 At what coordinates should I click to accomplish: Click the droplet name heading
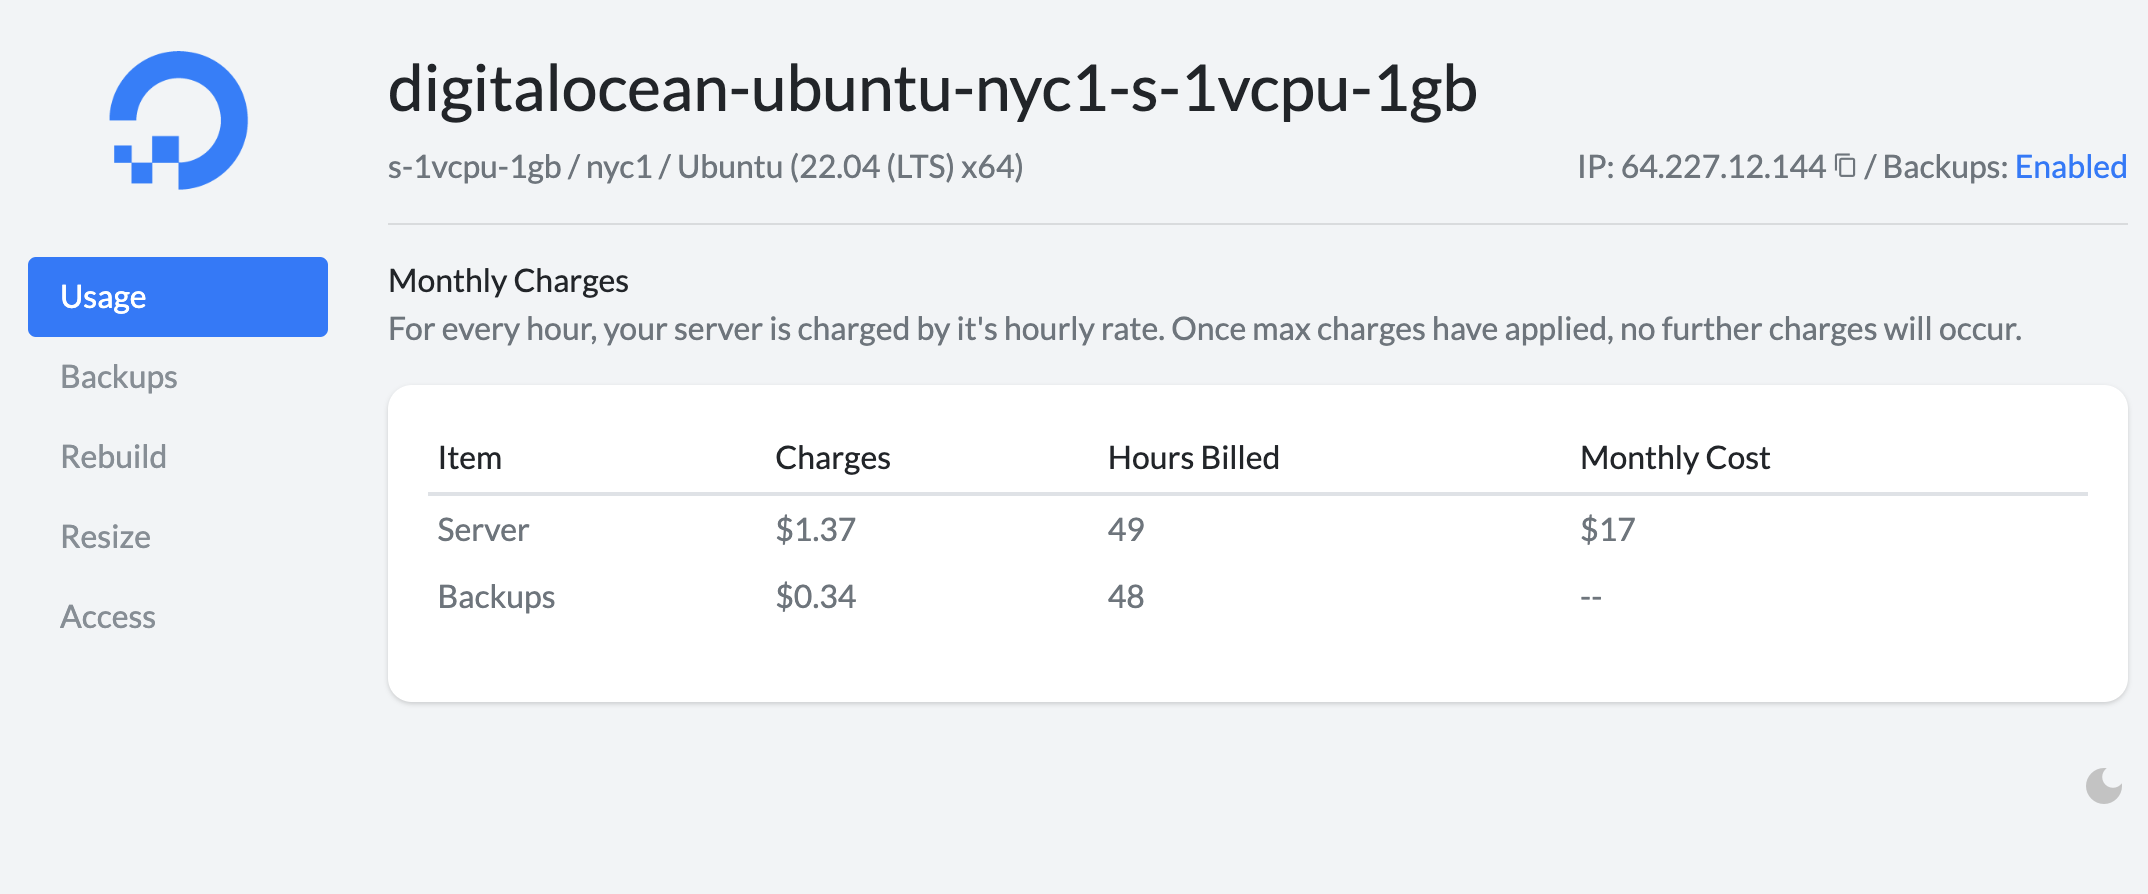tap(932, 88)
